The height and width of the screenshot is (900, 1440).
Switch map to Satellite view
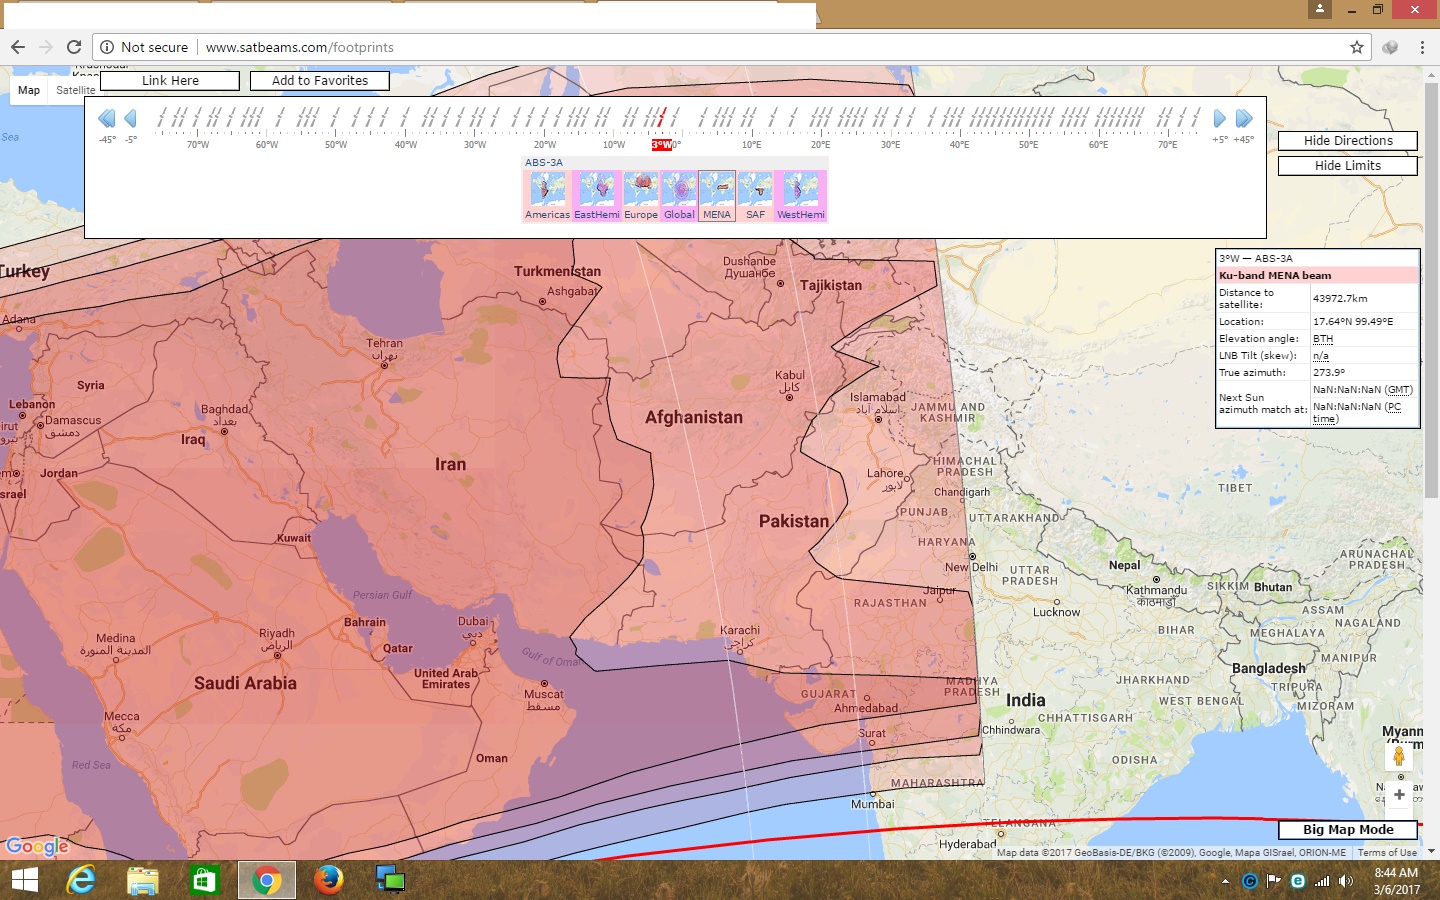(x=75, y=90)
